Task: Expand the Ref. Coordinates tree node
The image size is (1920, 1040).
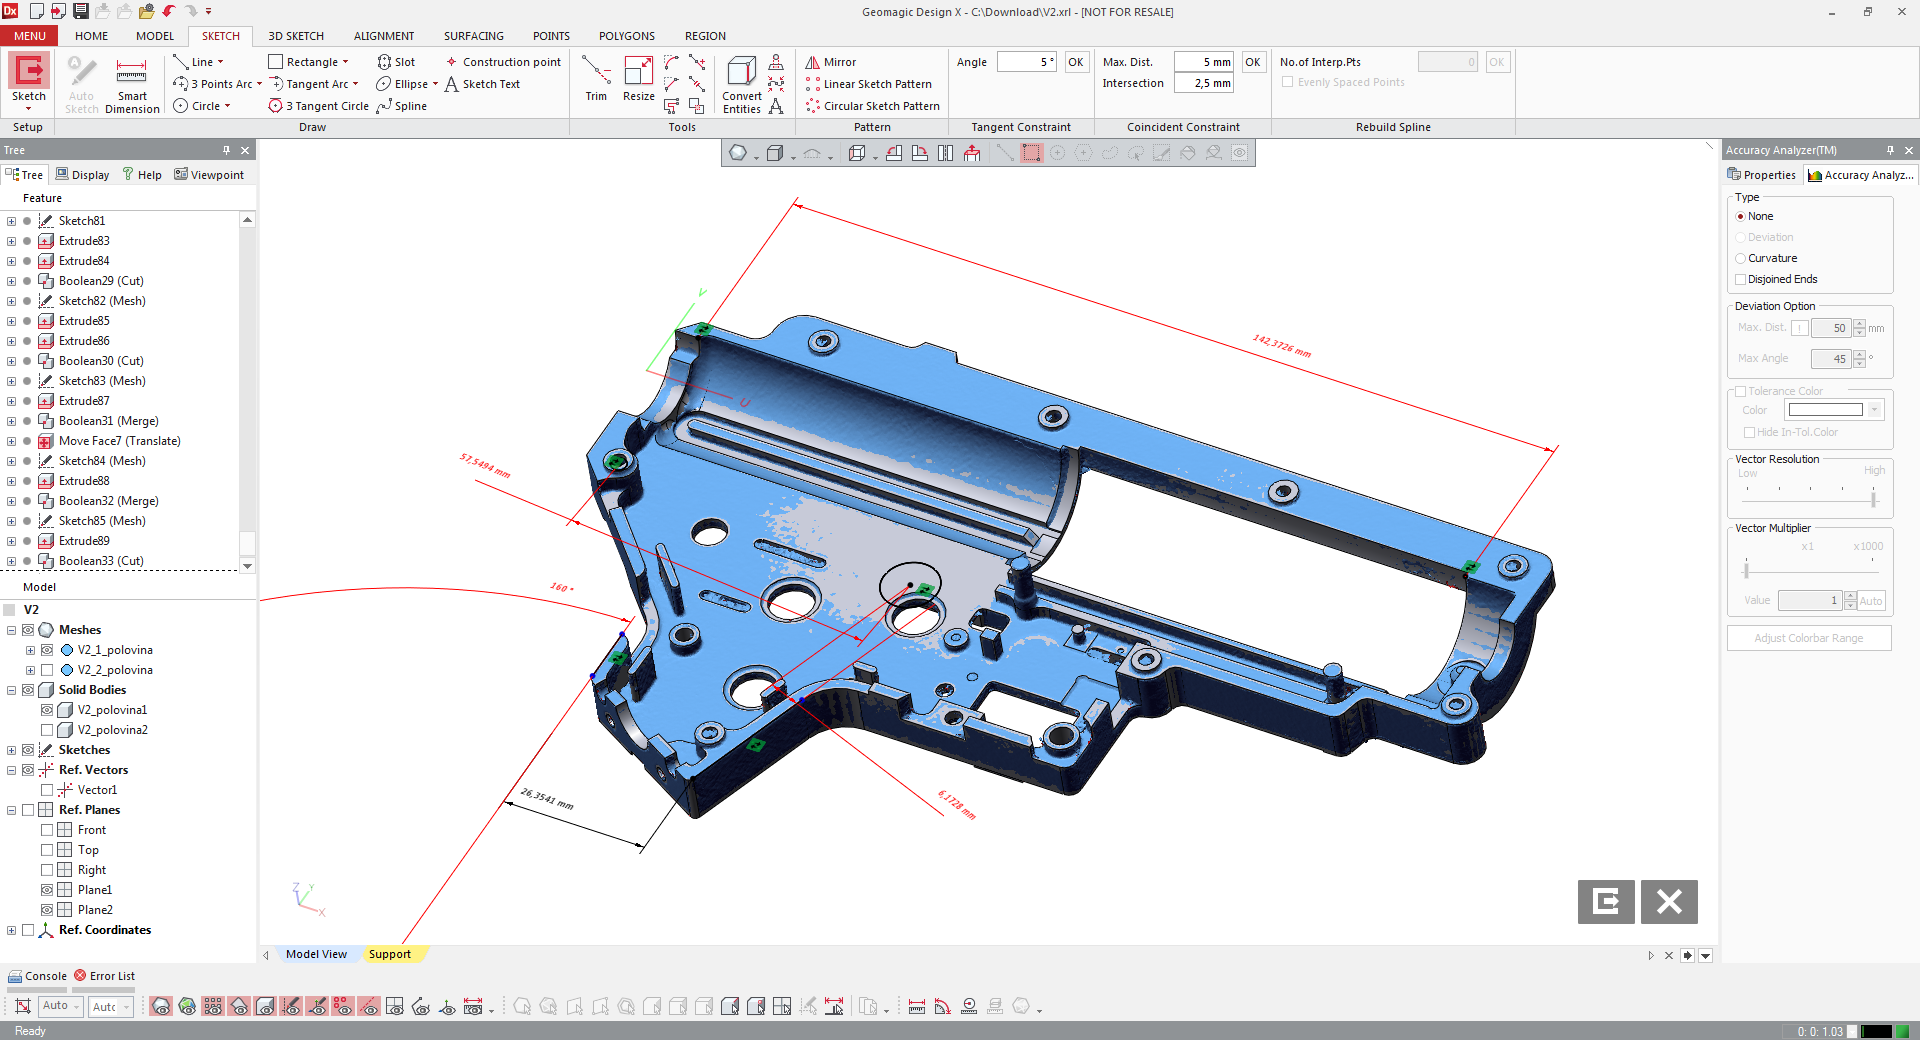Action: click(x=11, y=930)
